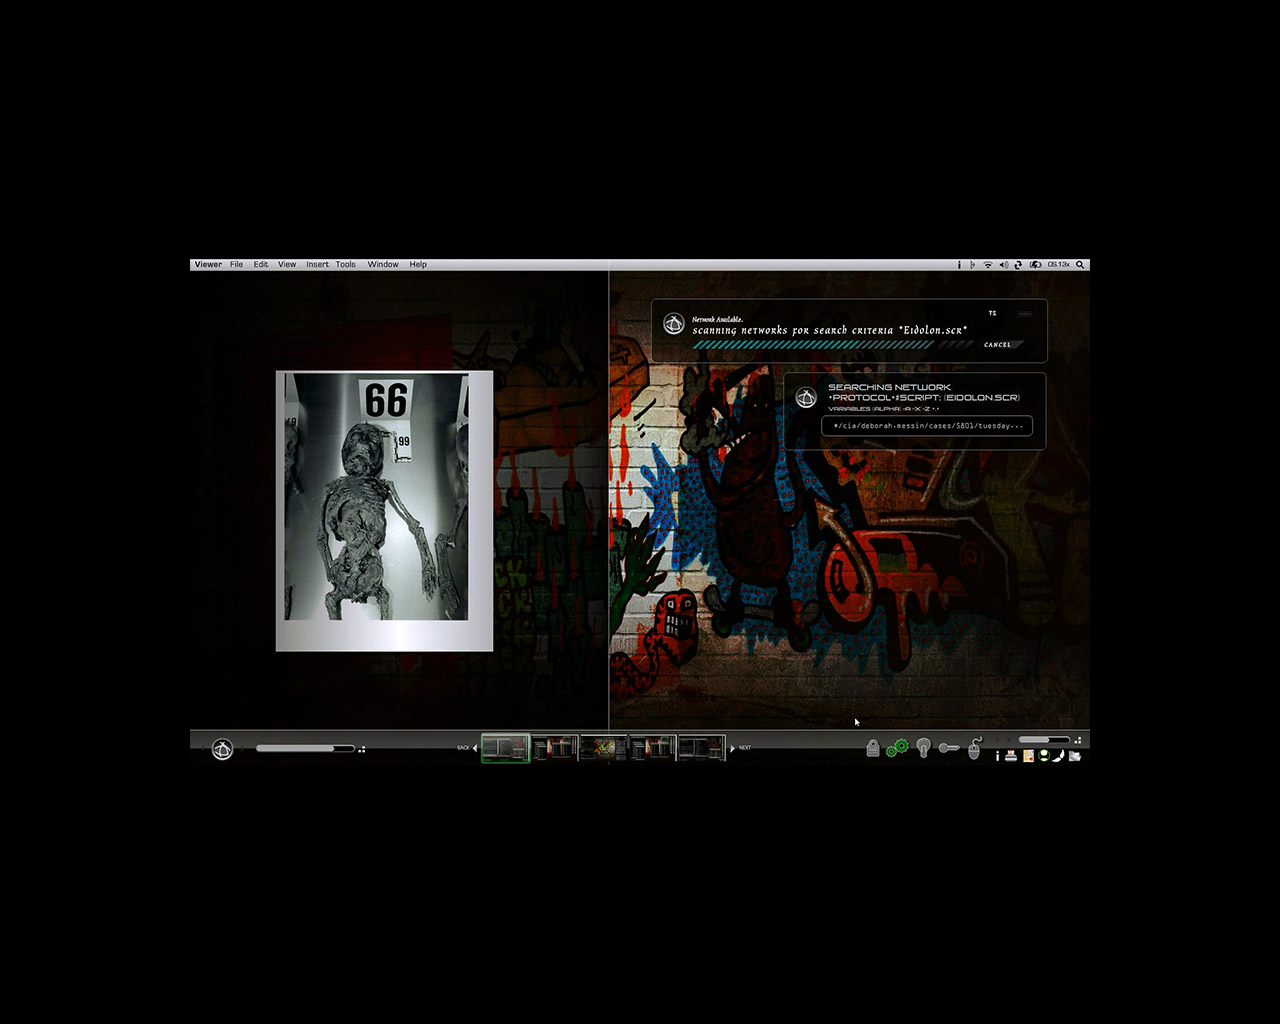Open the Window menu
This screenshot has width=1280, height=1024.
click(x=383, y=265)
